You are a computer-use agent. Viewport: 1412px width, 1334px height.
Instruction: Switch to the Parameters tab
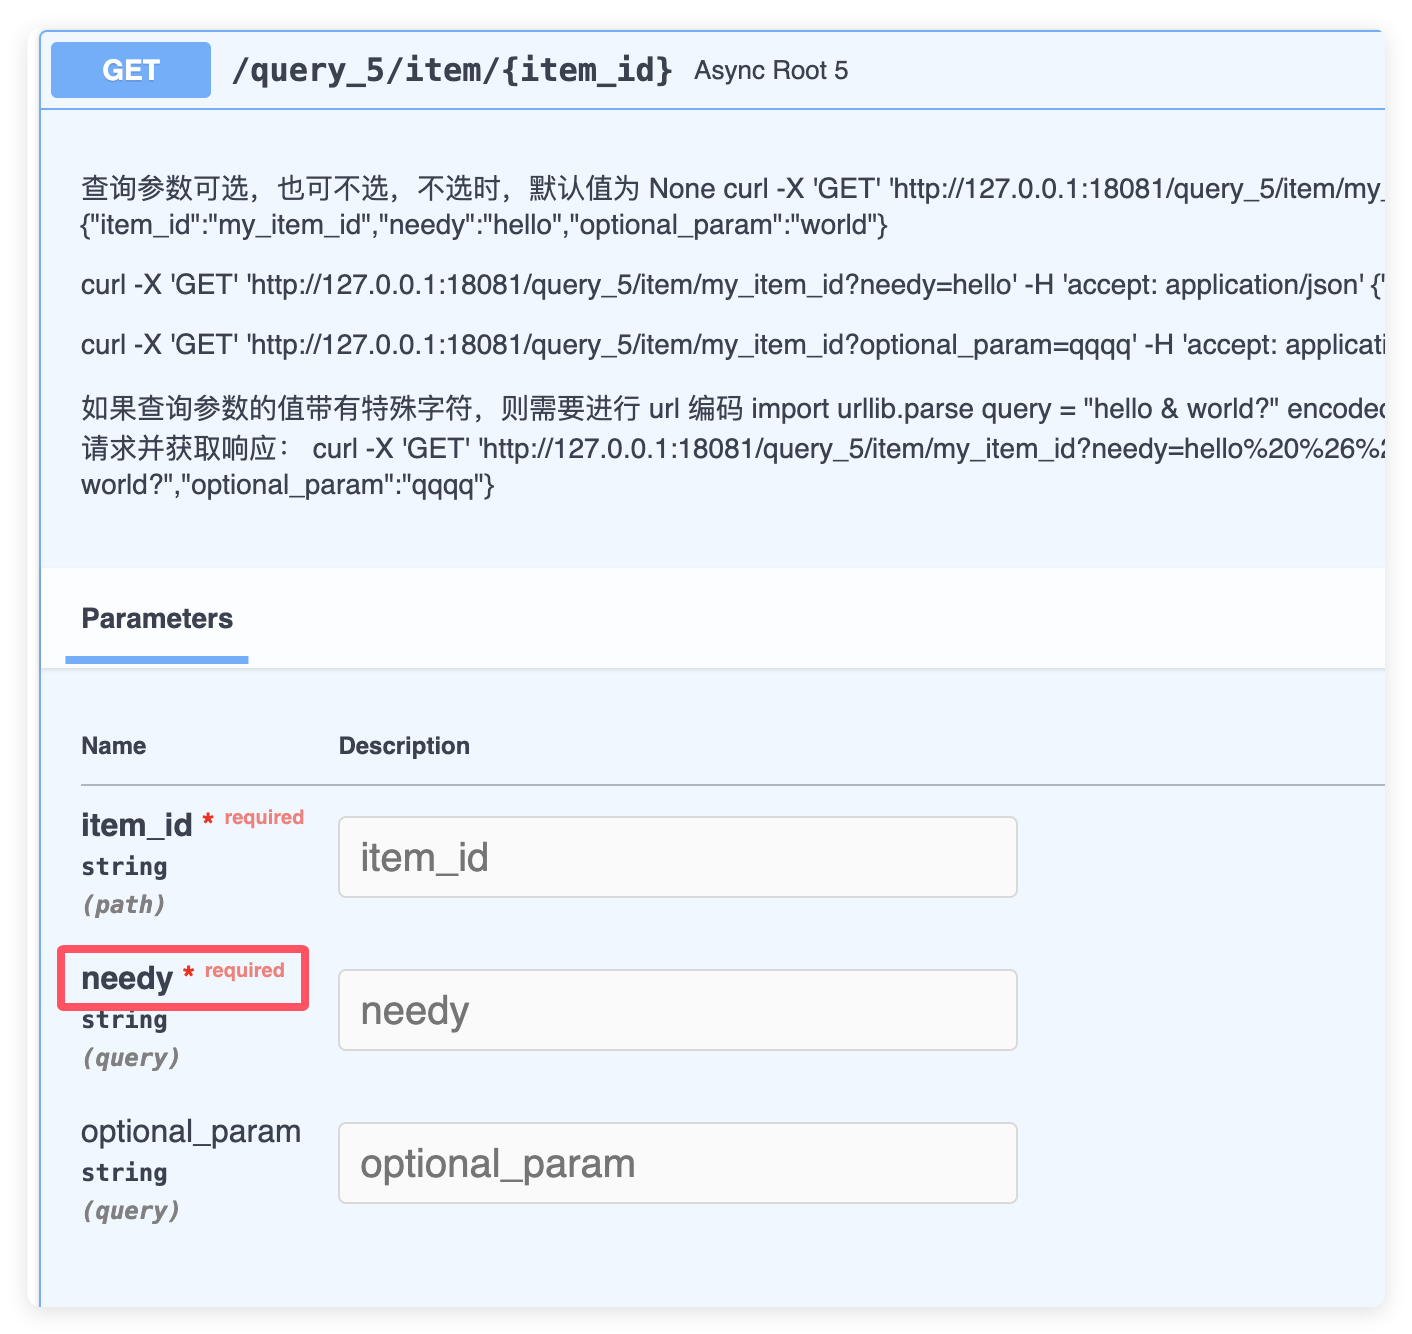[157, 619]
